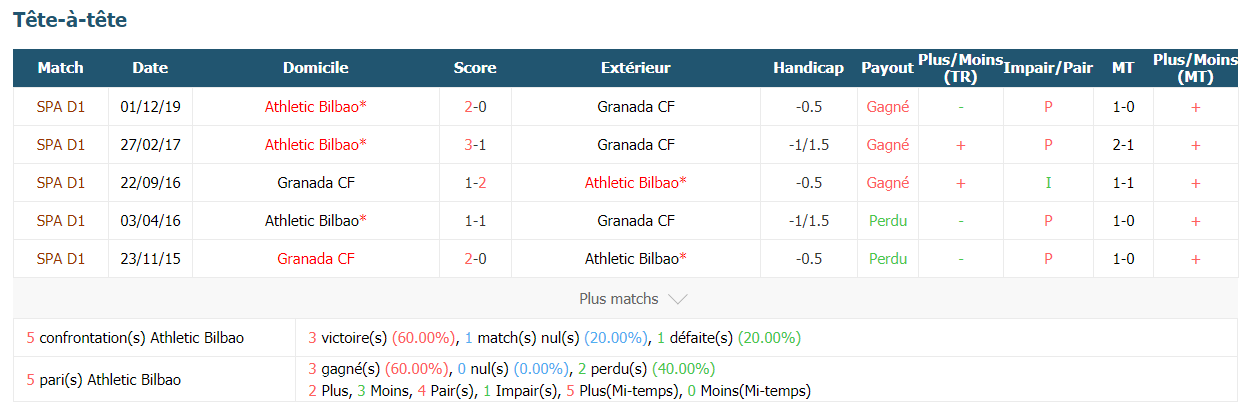
Task: Select Granada CF away team on 03/04/16
Action: pyautogui.click(x=636, y=220)
